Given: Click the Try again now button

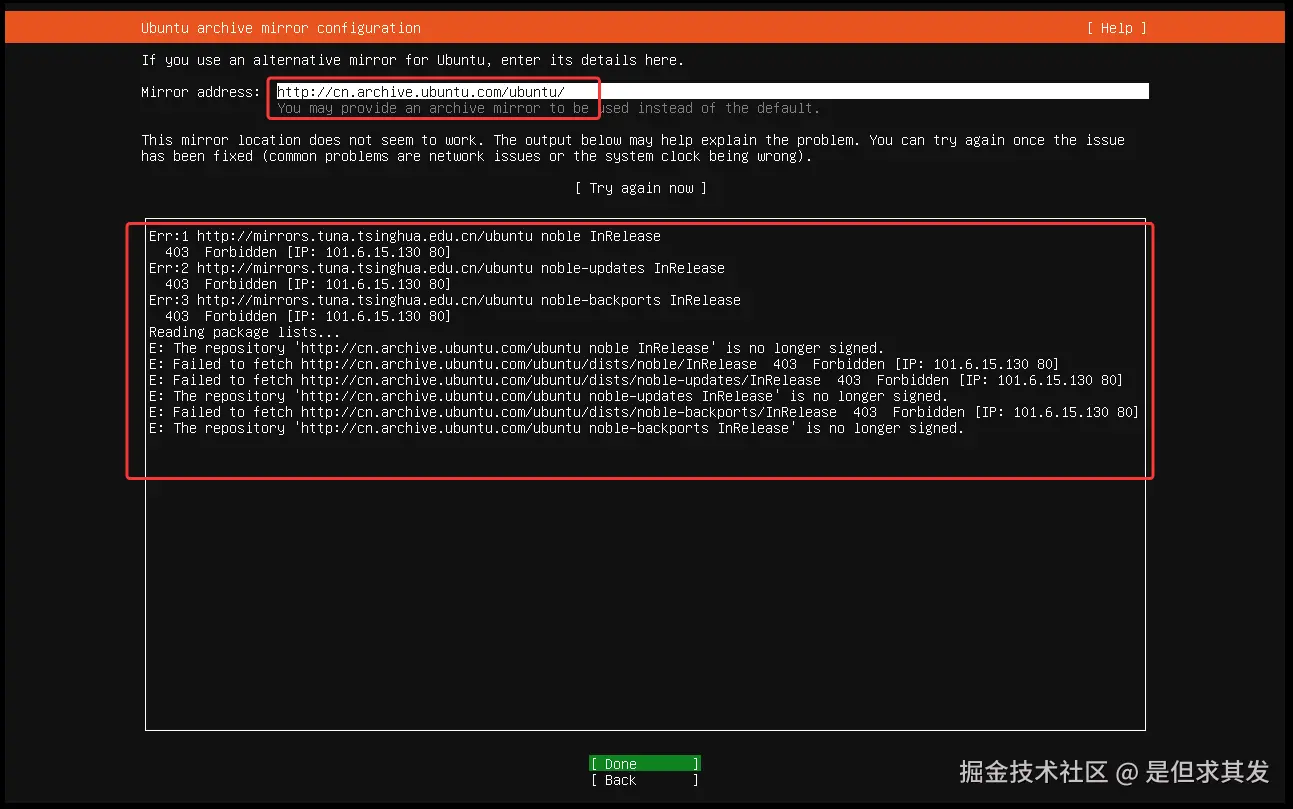Looking at the screenshot, I should (x=640, y=187).
